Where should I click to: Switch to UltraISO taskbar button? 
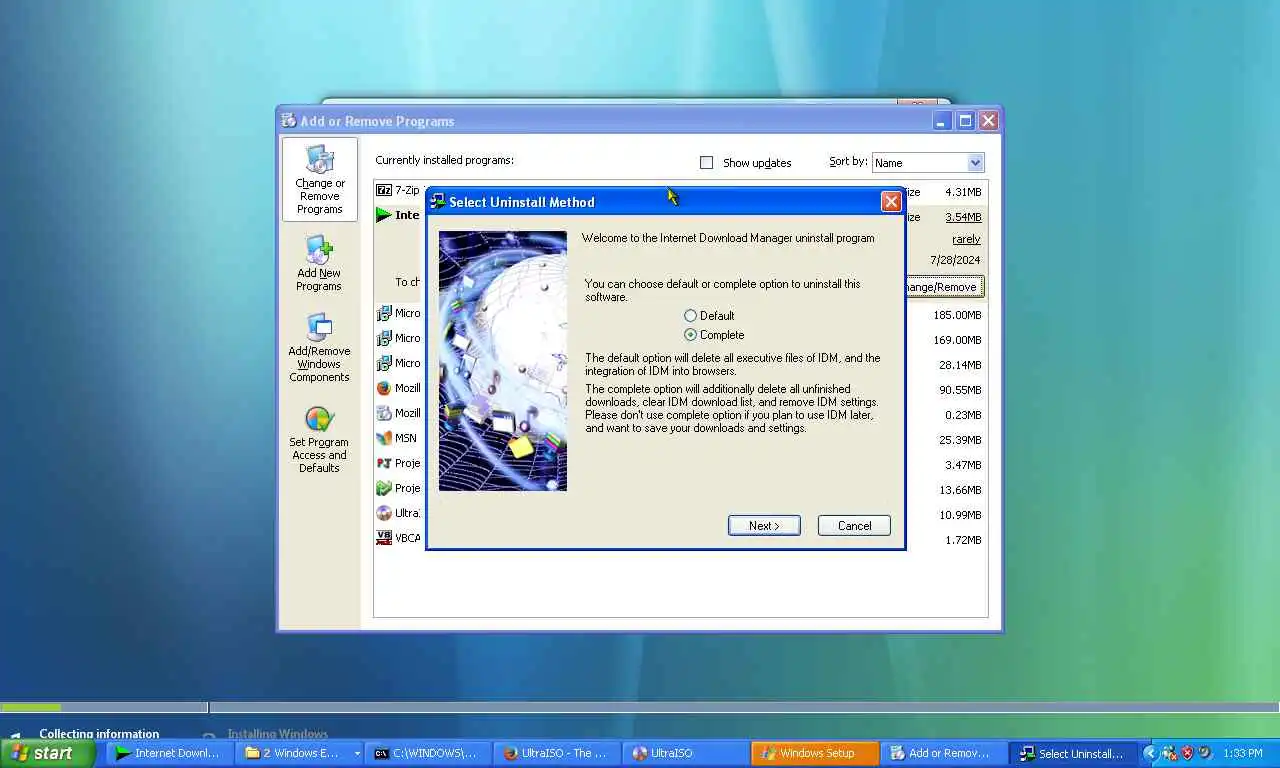684,753
